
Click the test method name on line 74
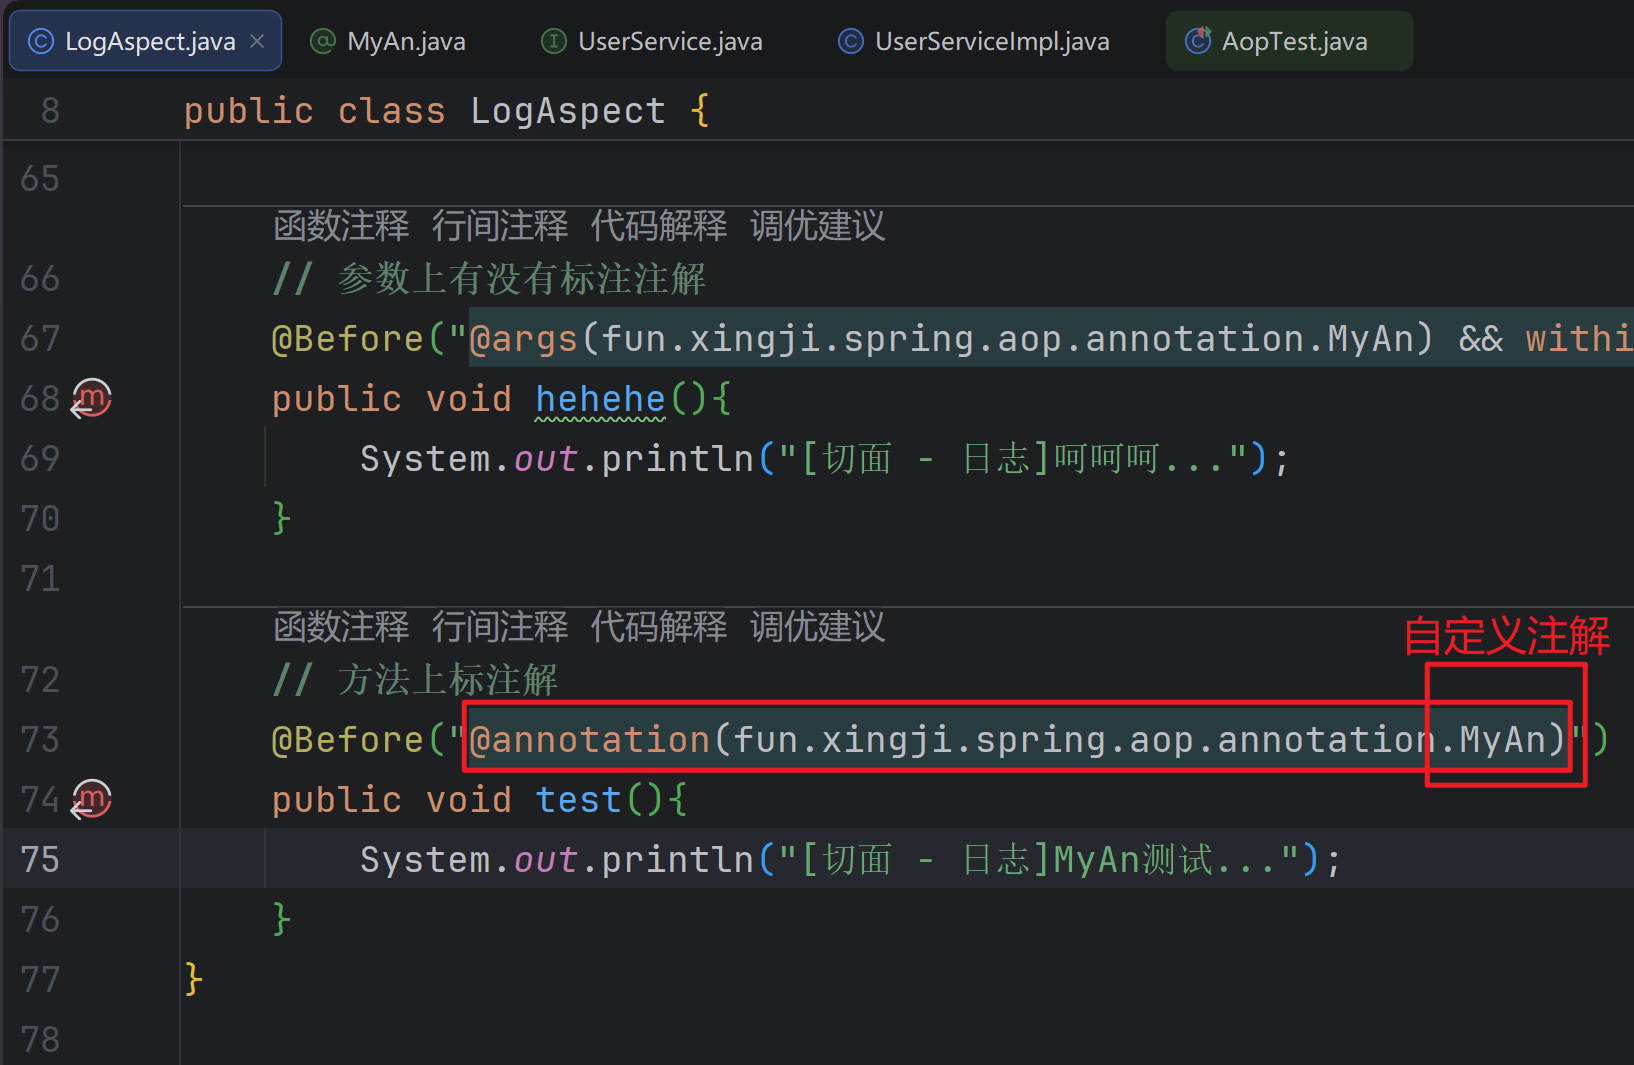point(578,800)
